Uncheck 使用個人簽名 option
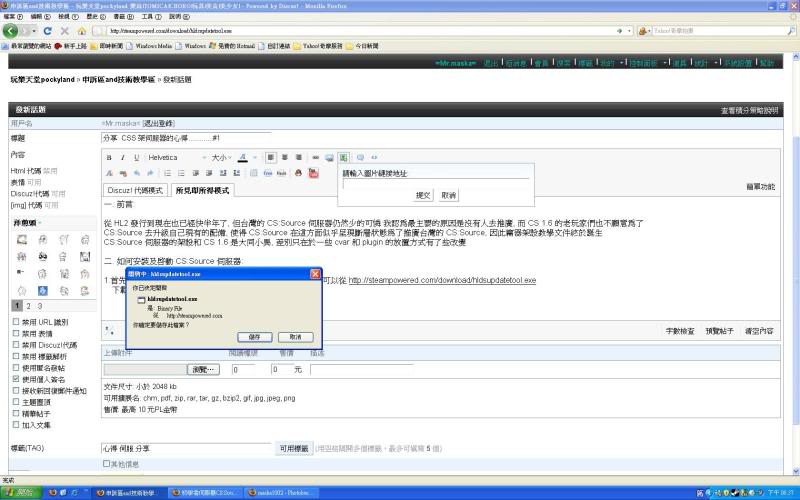 (x=16, y=379)
